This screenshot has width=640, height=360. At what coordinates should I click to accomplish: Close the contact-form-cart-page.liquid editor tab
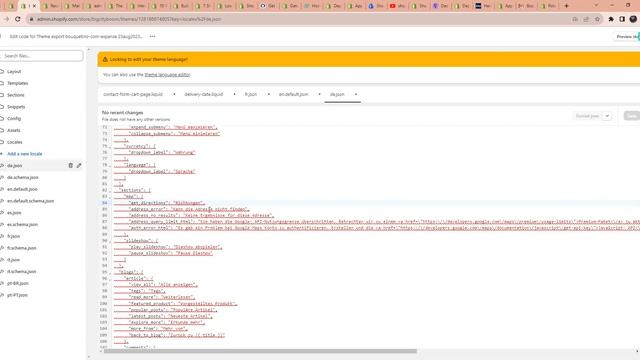[x=174, y=94]
